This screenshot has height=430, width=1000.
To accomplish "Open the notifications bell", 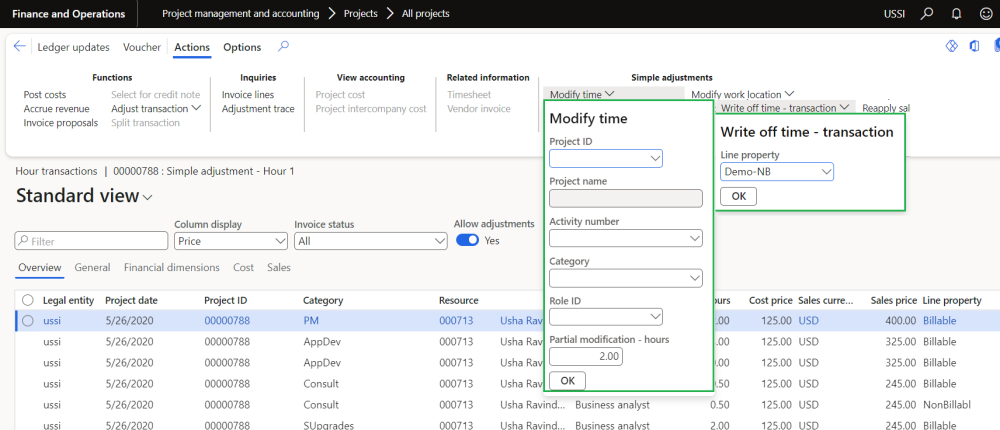I will point(956,14).
